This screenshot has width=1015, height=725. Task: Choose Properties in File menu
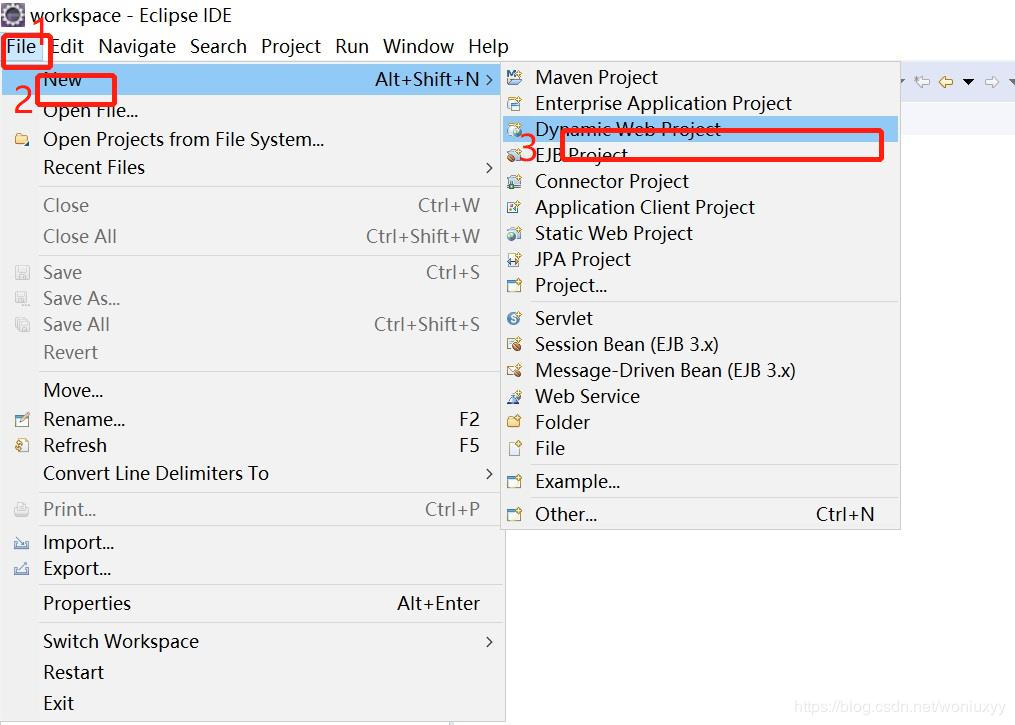click(252, 603)
